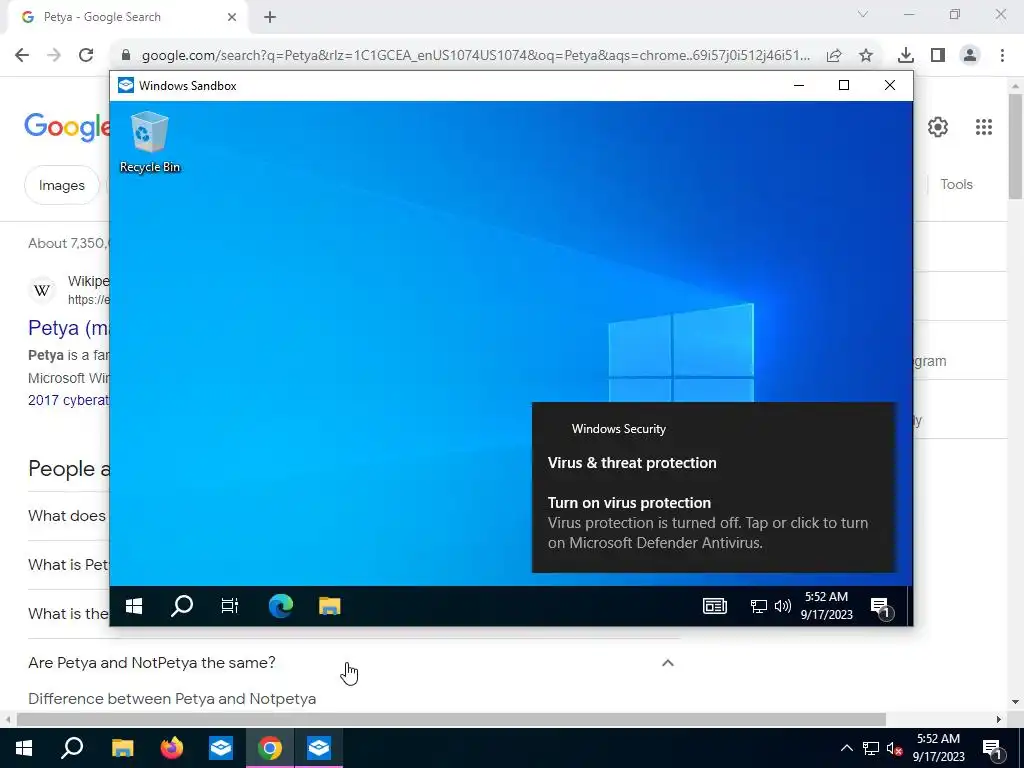Image resolution: width=1024 pixels, height=768 pixels.
Task: Open the Tools search options
Action: click(x=956, y=185)
